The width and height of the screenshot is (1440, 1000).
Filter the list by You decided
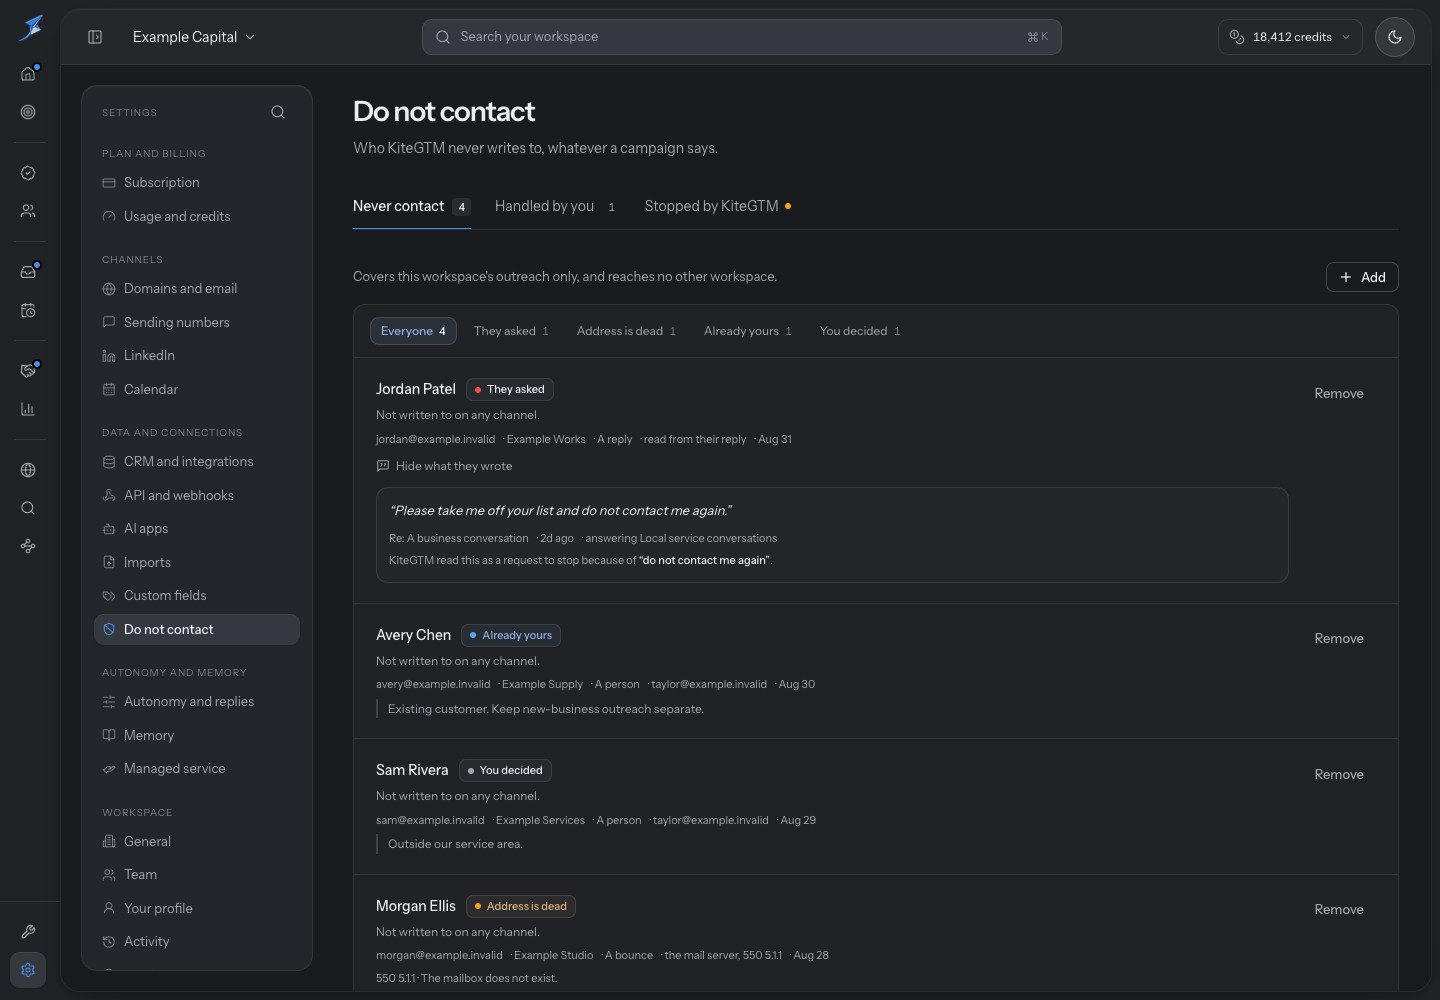click(860, 331)
